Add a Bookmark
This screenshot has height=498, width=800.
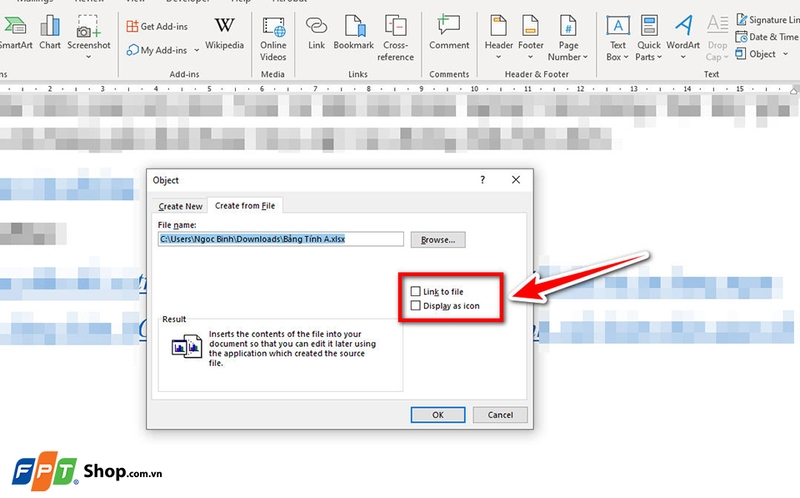pos(354,34)
